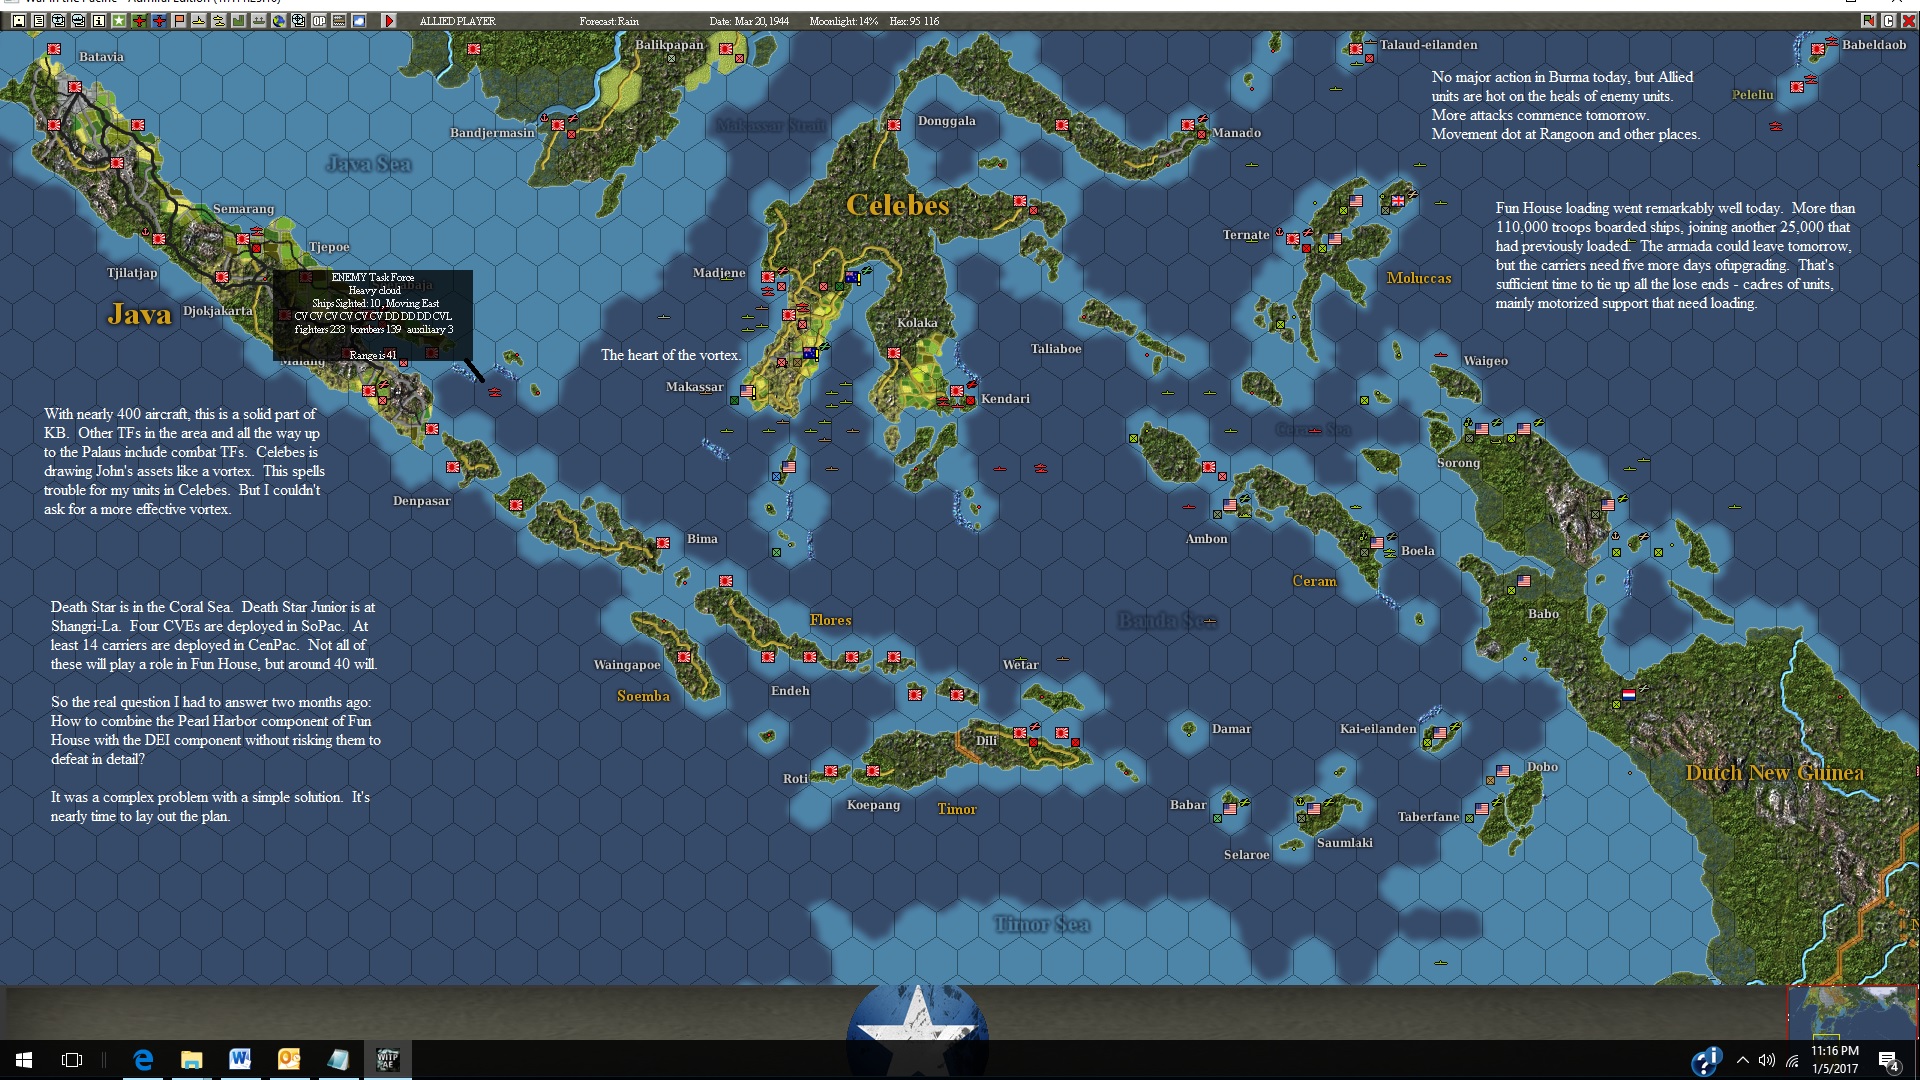Toggle red plane on green background
Image resolution: width=1920 pixels, height=1080 pixels.
[x=139, y=21]
